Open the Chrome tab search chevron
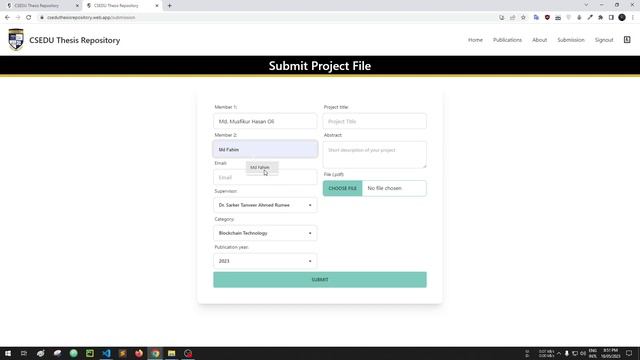640x360 pixels. tap(586, 5)
